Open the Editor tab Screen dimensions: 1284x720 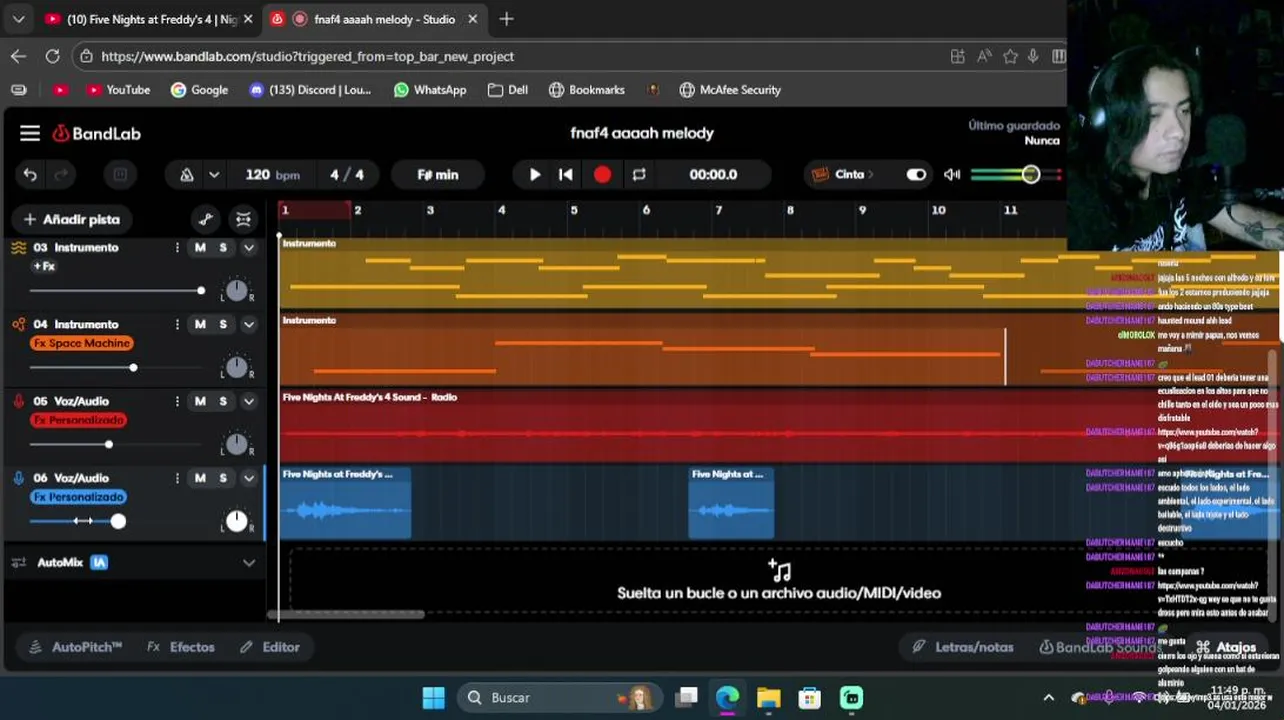tap(270, 647)
